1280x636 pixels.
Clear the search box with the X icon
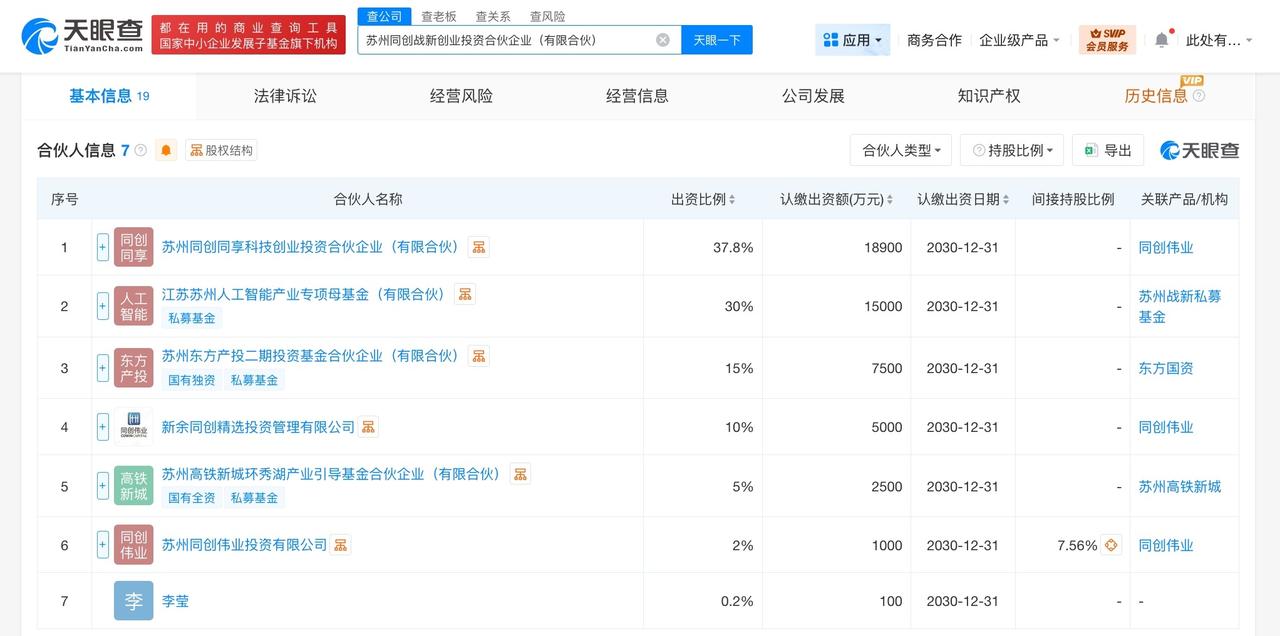(x=663, y=40)
